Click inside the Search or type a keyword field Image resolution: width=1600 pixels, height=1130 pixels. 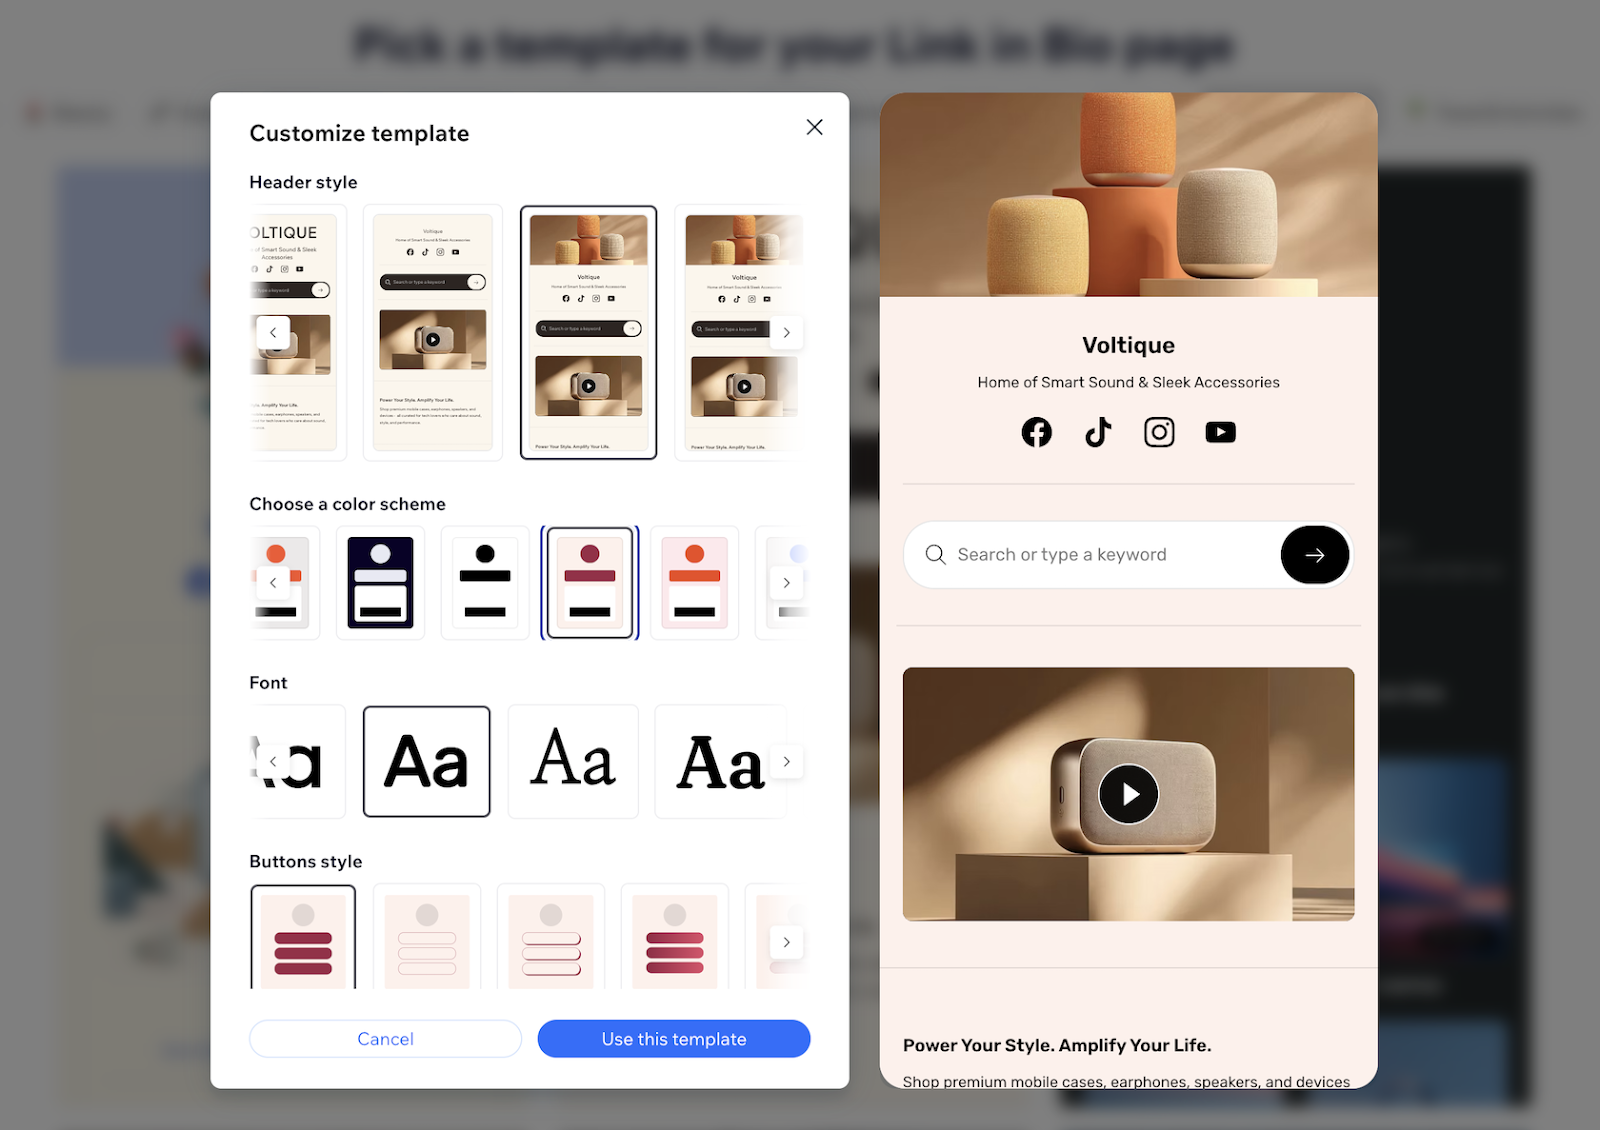[x=1100, y=554]
